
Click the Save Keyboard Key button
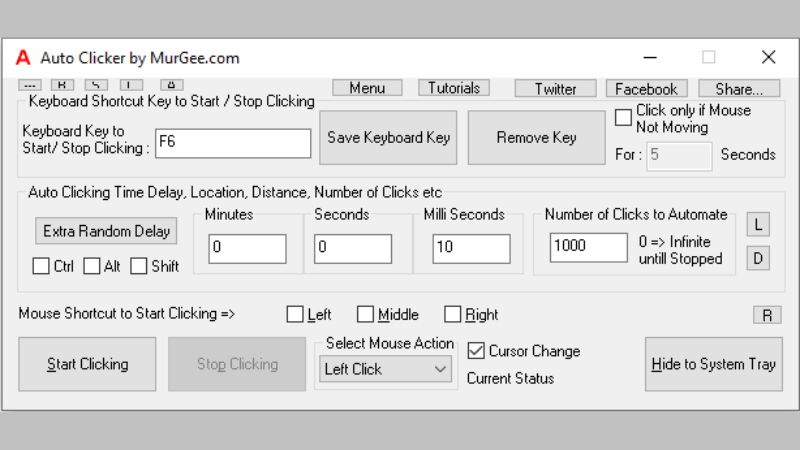(x=388, y=138)
